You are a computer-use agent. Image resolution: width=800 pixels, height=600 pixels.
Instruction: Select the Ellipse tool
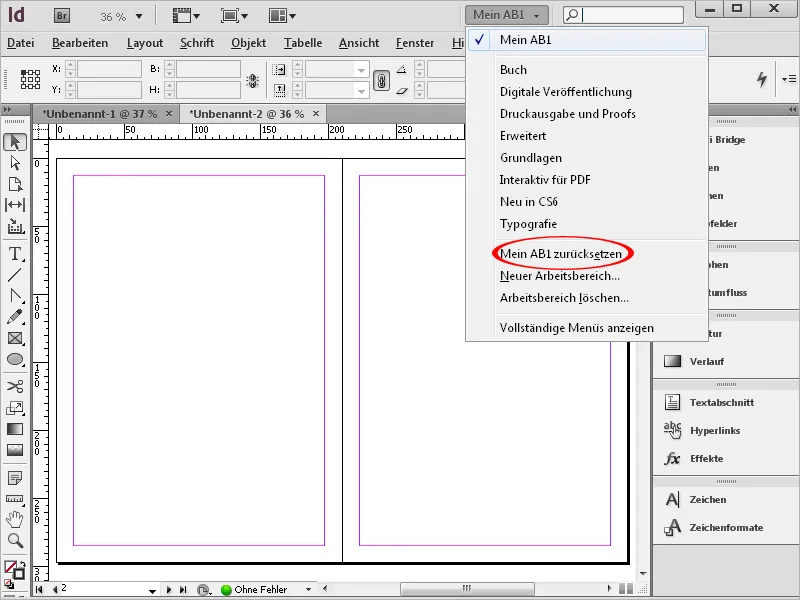(15, 359)
